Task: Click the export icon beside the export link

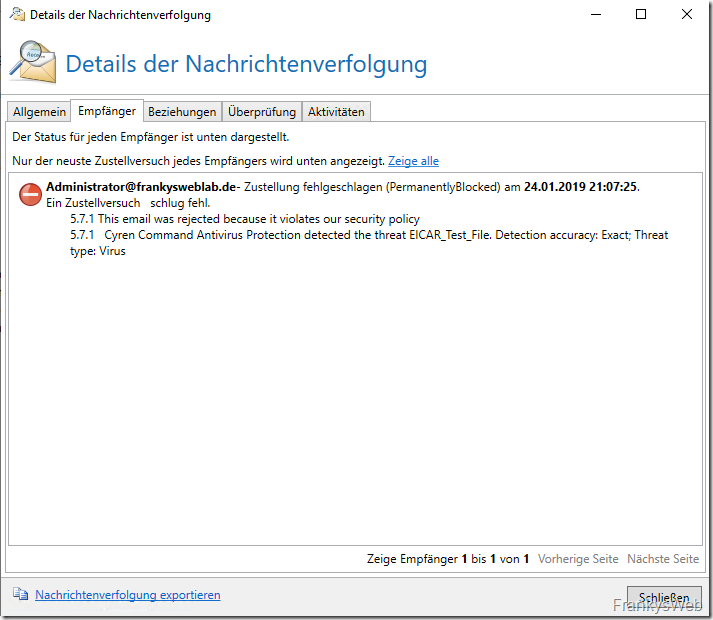Action: click(21, 595)
